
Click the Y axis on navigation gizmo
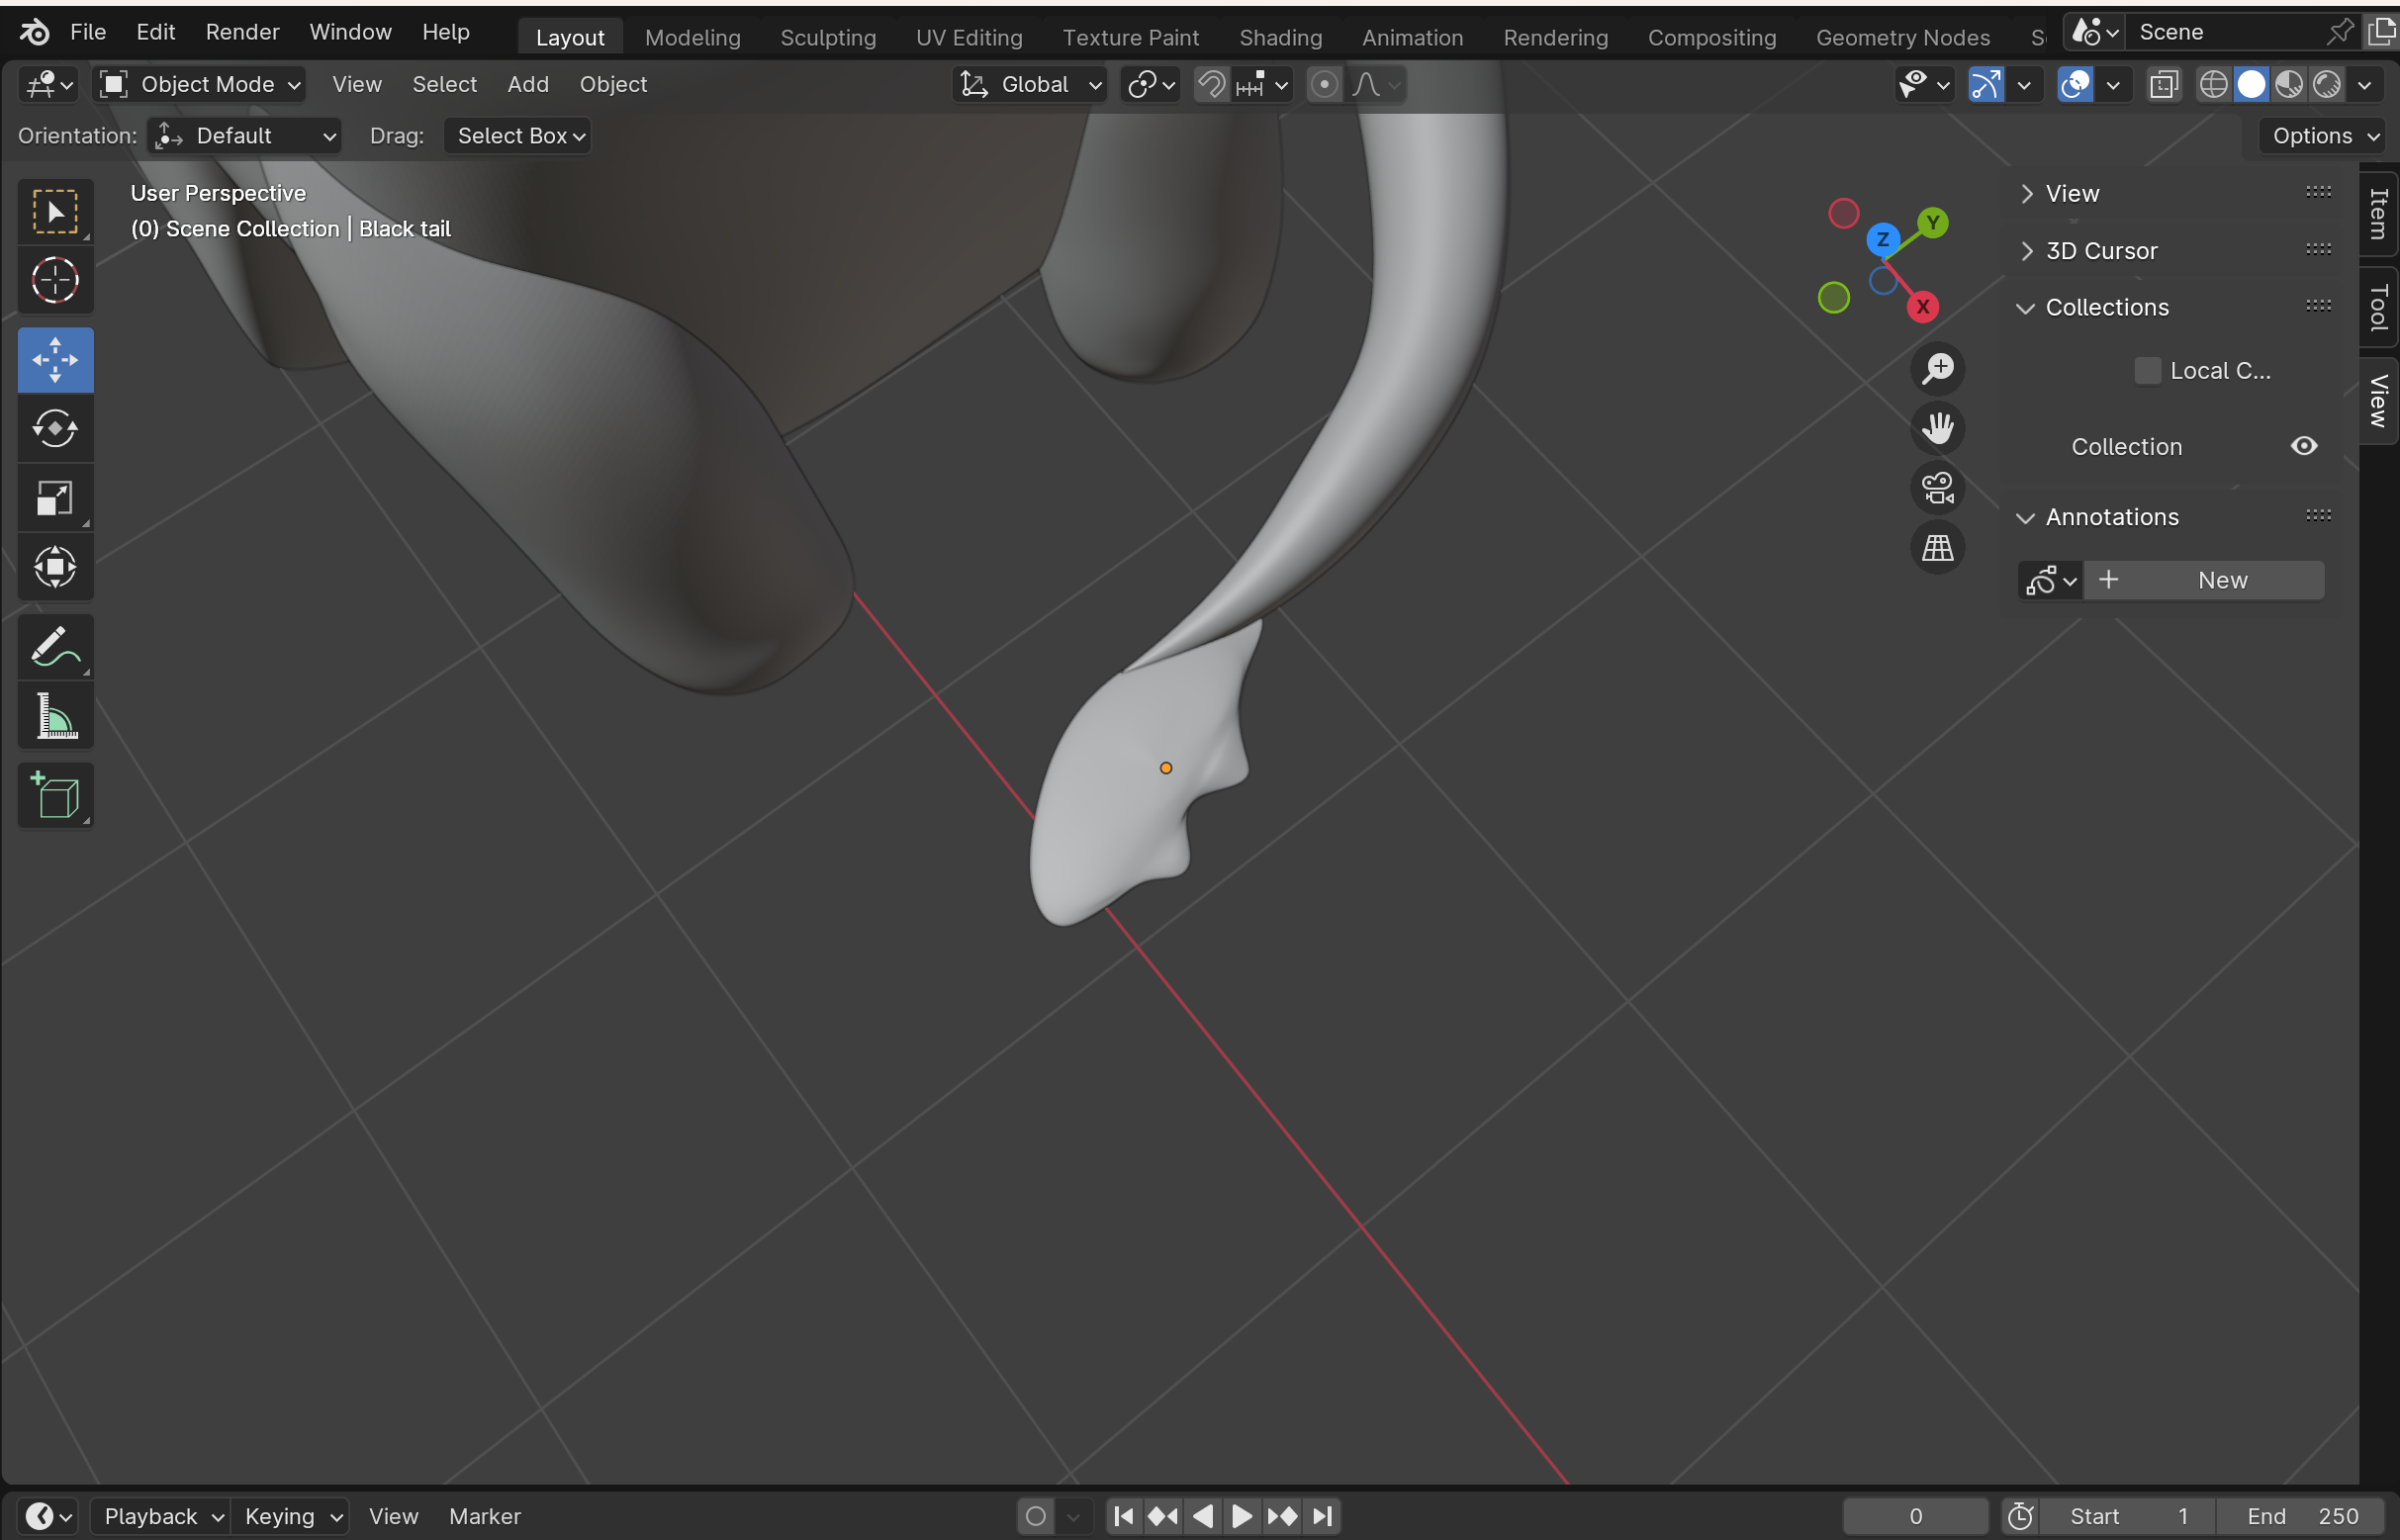1933,222
